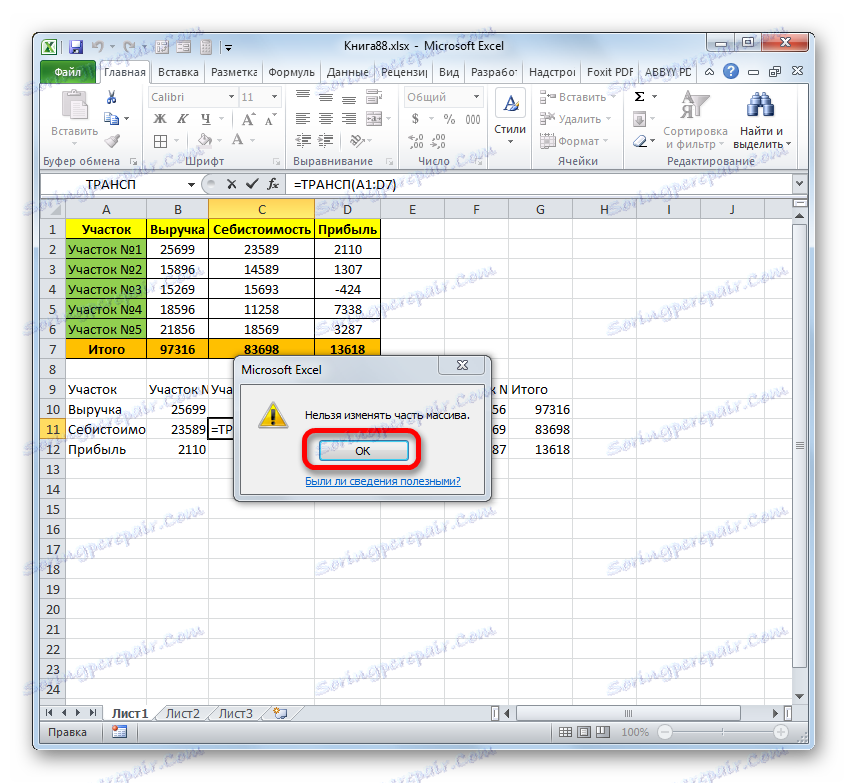The image size is (848, 783).
Task: Open the ТРАНСП name box dropdown
Action: pyautogui.click(x=191, y=185)
